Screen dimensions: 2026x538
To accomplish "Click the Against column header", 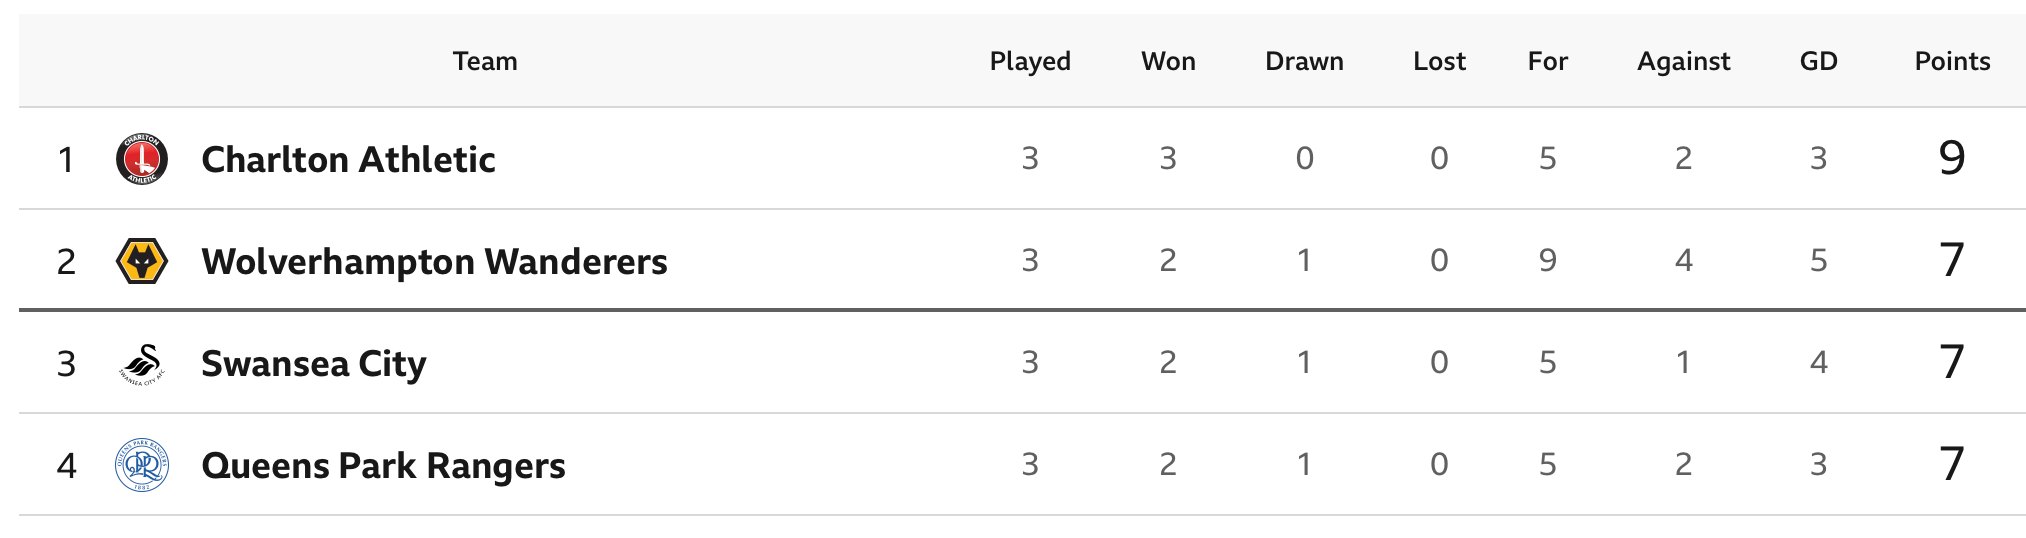I will coord(1684,61).
